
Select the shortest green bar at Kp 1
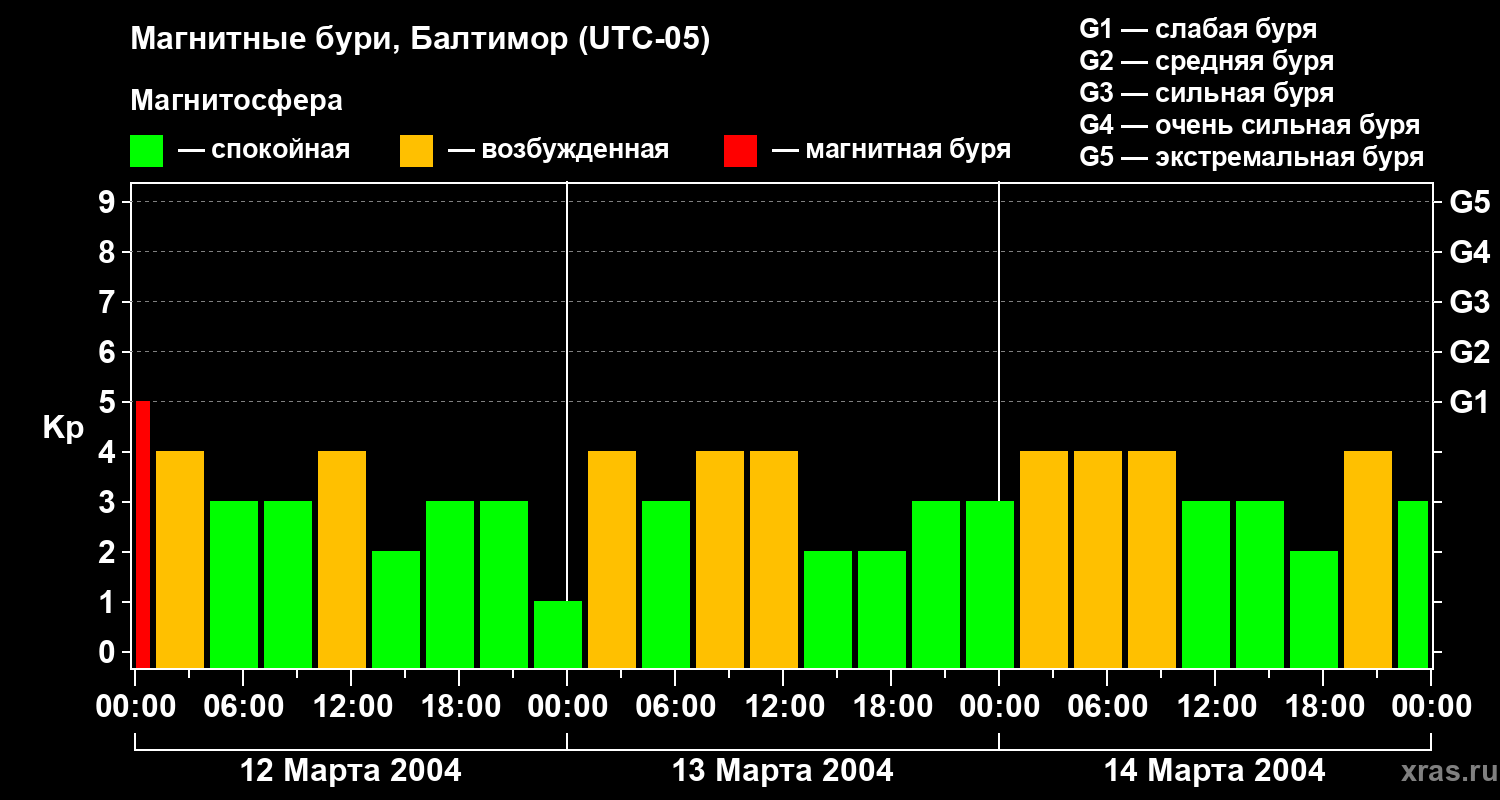pos(557,634)
